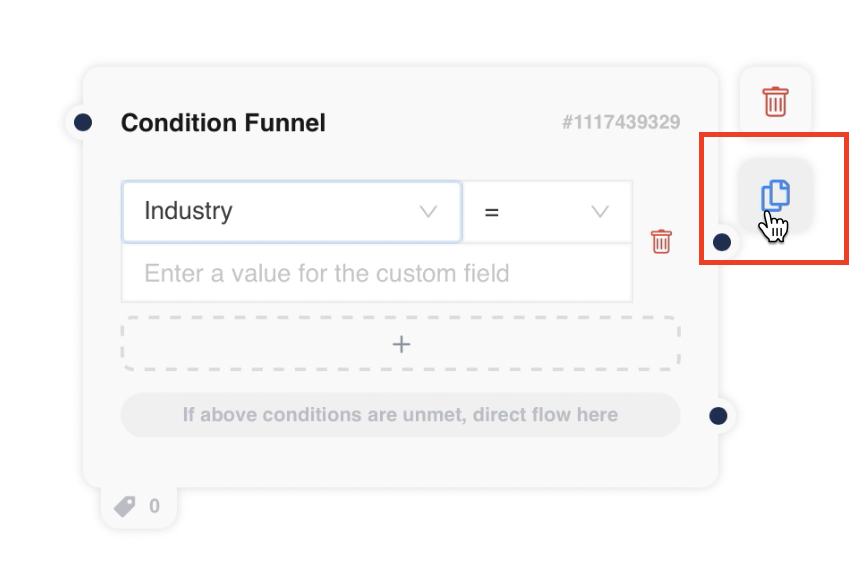Select the node's left input connector dot
This screenshot has height=586, width=866.
point(83,122)
